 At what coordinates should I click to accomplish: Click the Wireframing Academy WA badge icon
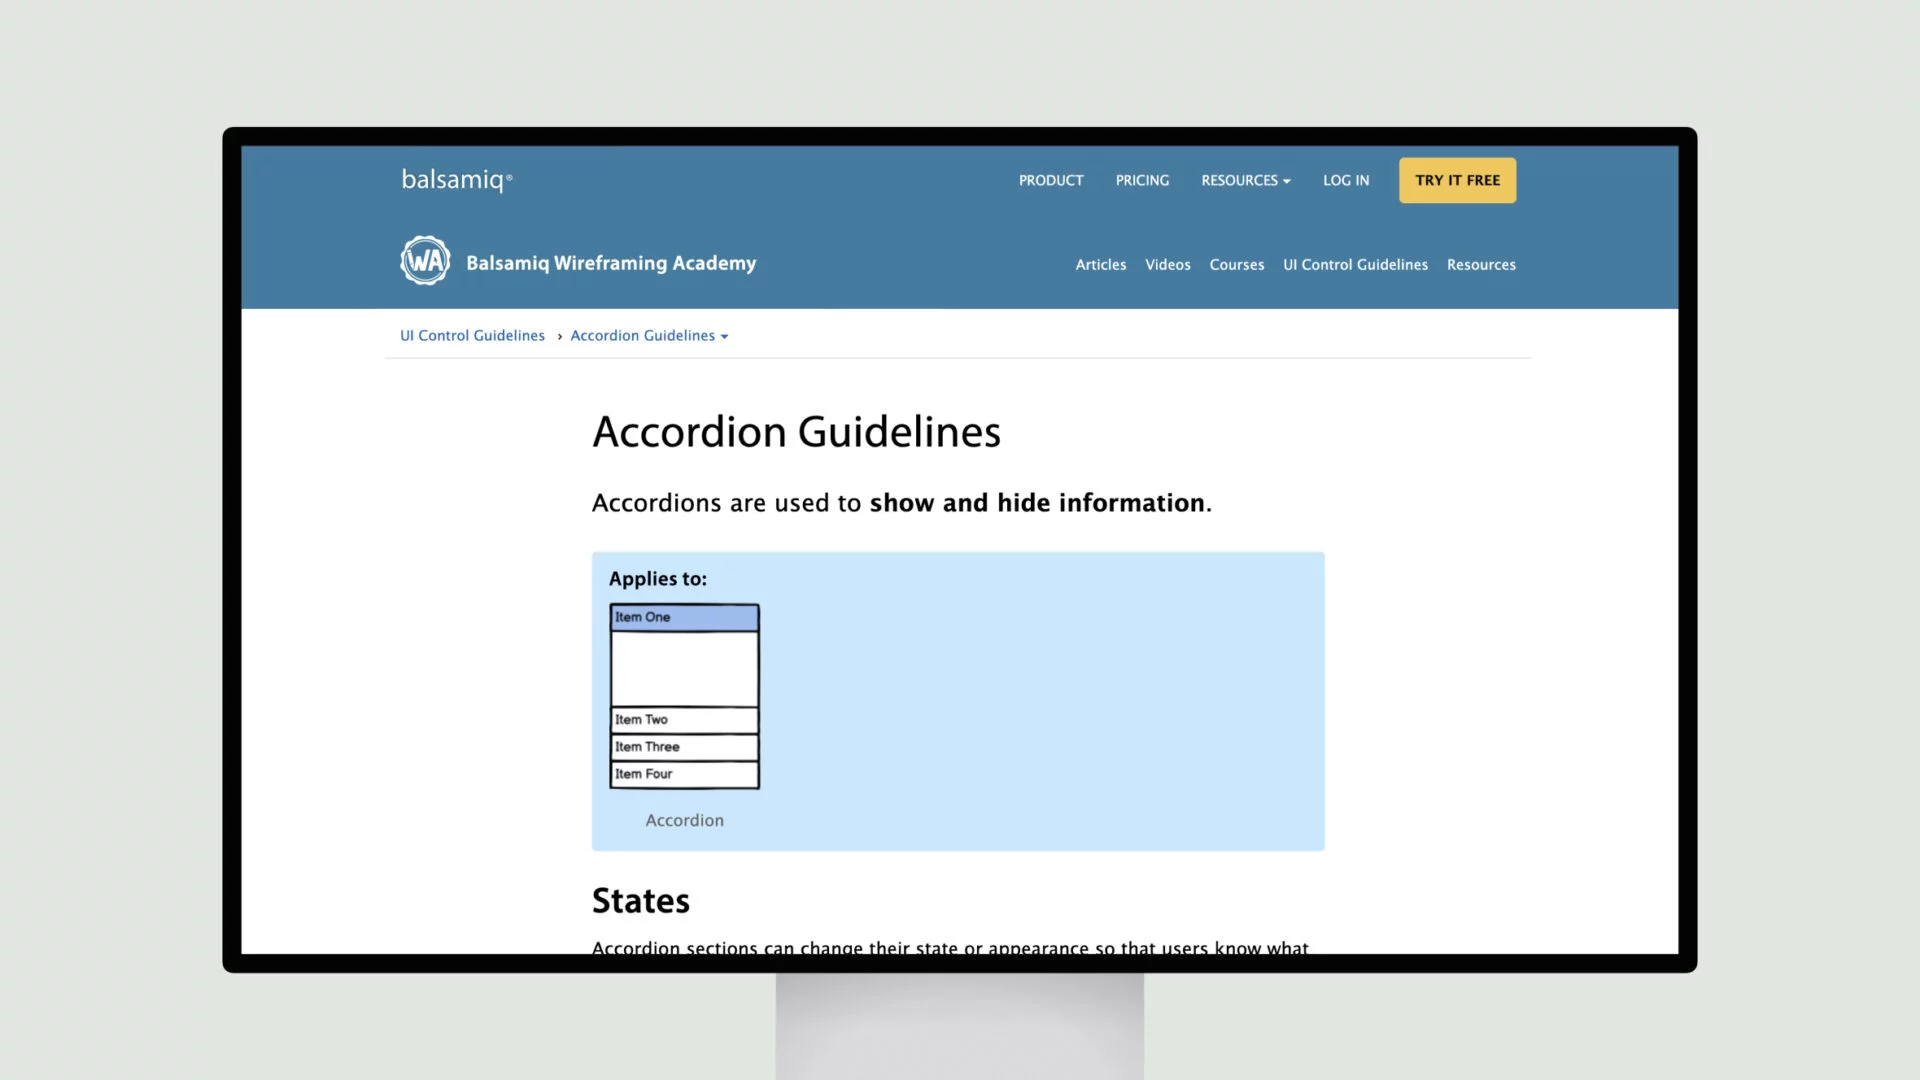(x=425, y=261)
